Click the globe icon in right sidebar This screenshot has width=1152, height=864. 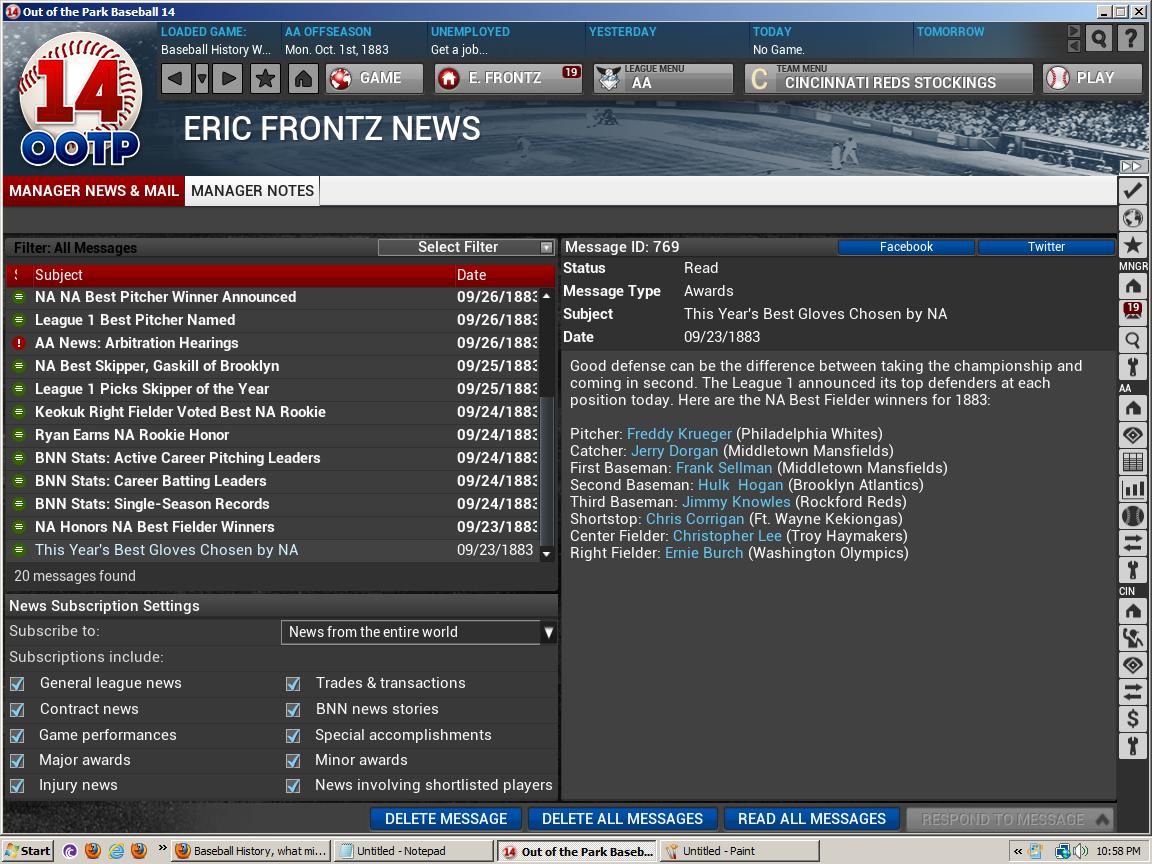click(1132, 218)
